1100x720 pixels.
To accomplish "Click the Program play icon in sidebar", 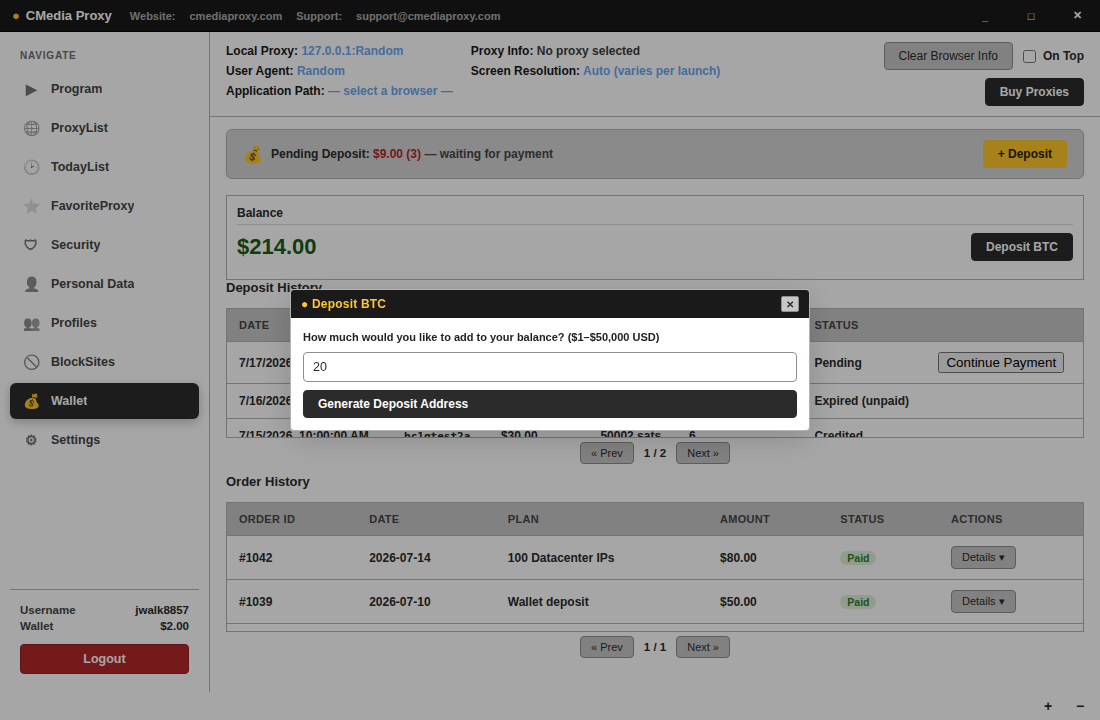I will [x=31, y=89].
